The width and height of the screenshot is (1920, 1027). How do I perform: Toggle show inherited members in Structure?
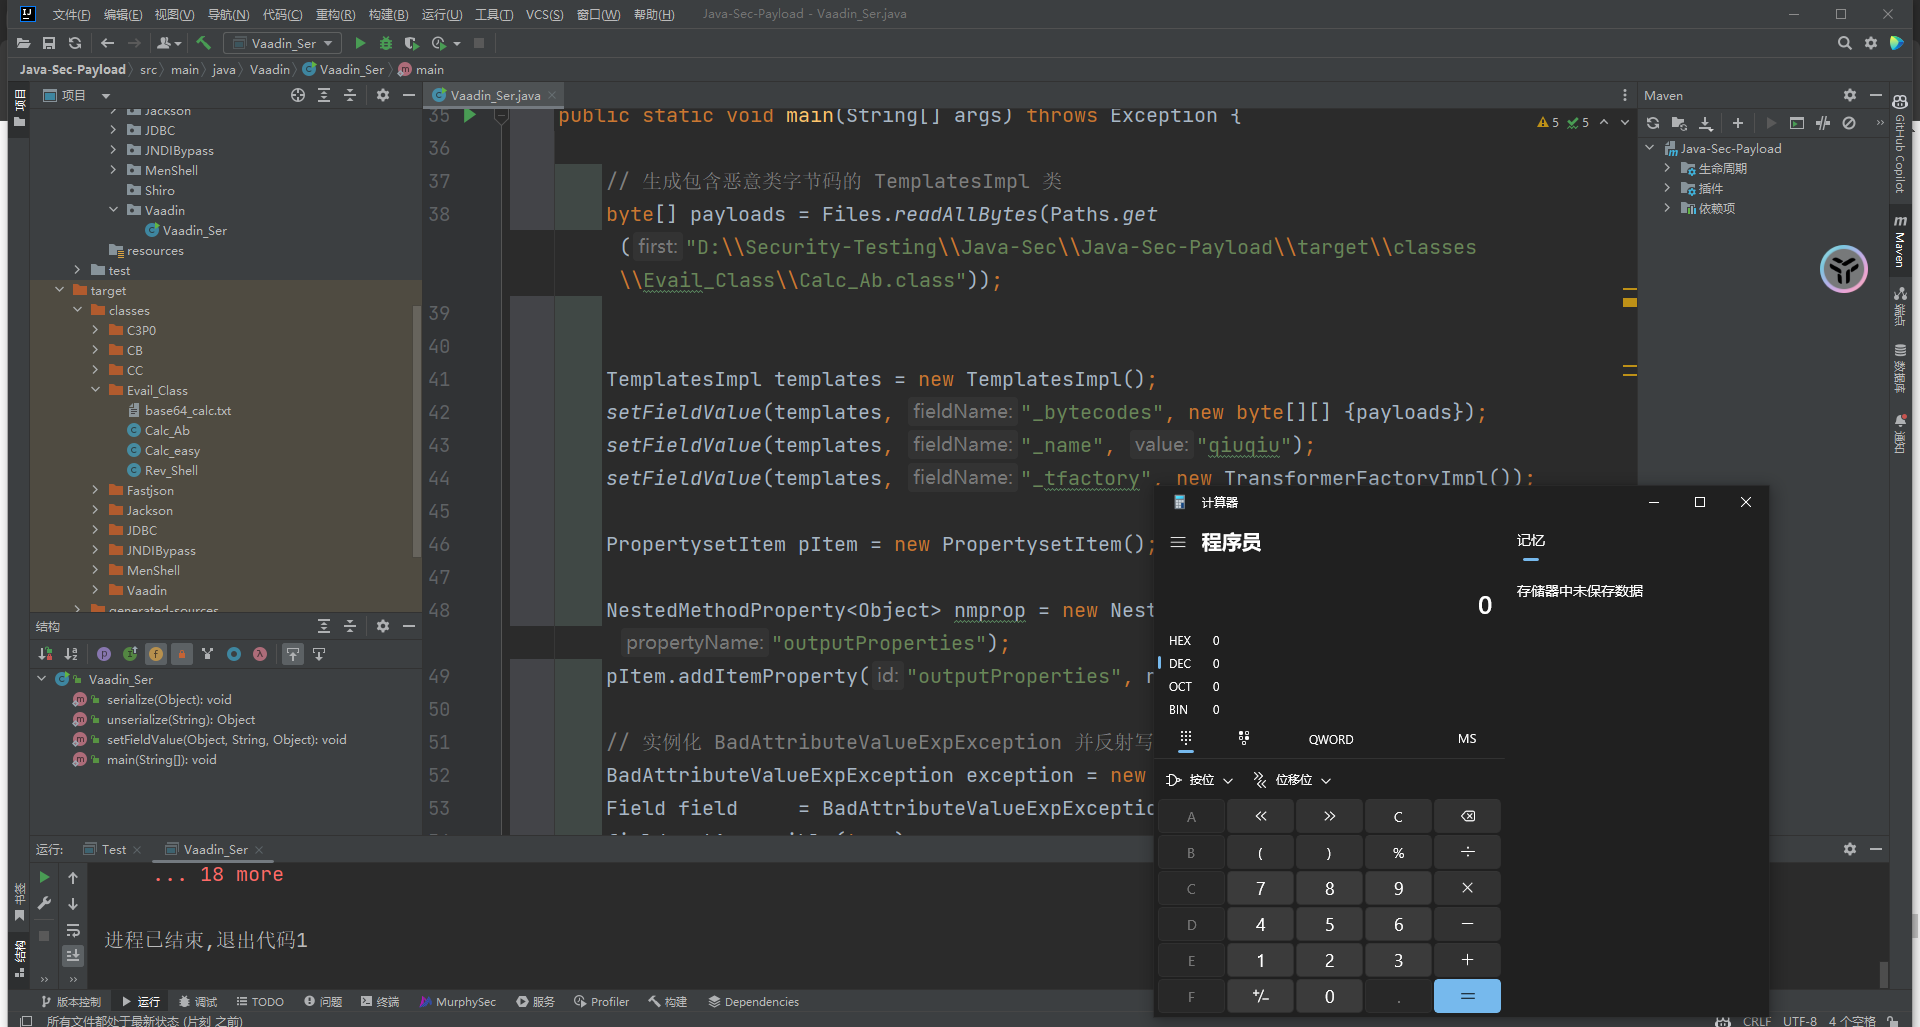pos(130,654)
